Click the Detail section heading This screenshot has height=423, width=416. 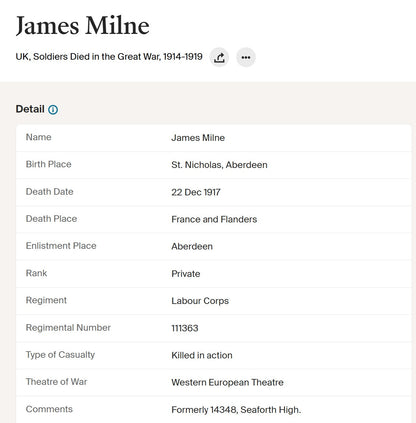point(30,109)
